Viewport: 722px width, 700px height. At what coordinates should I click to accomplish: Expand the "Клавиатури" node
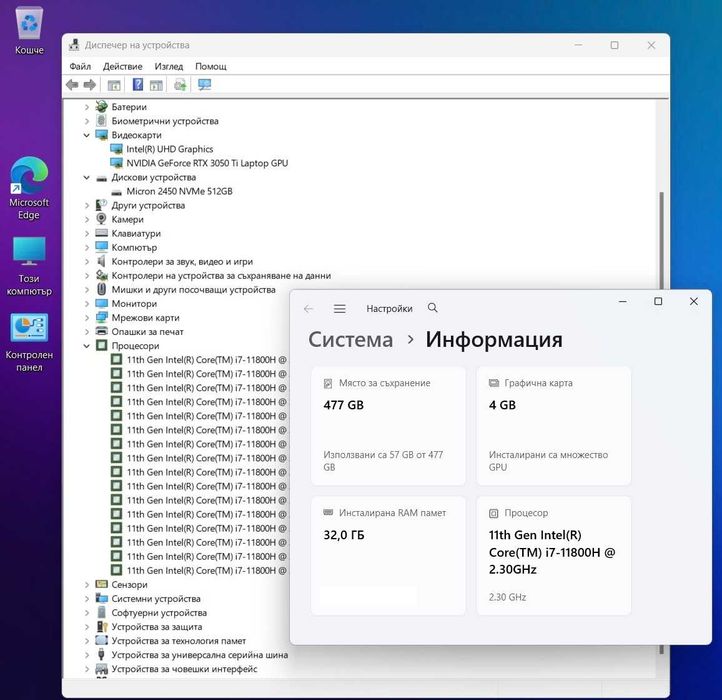[x=87, y=233]
